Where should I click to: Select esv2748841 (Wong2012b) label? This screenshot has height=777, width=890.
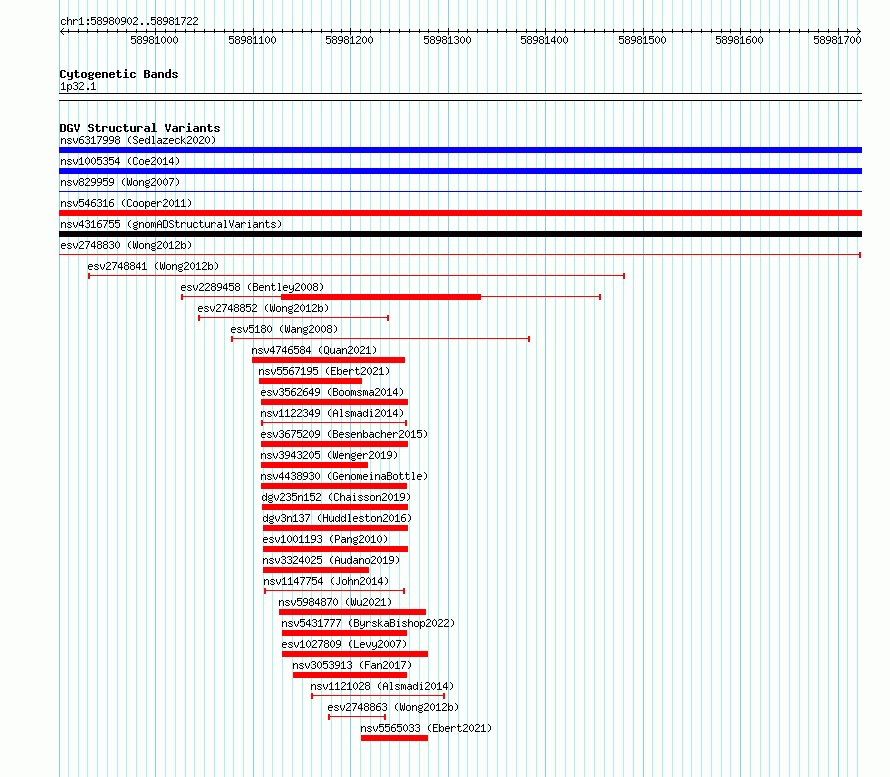pos(153,266)
